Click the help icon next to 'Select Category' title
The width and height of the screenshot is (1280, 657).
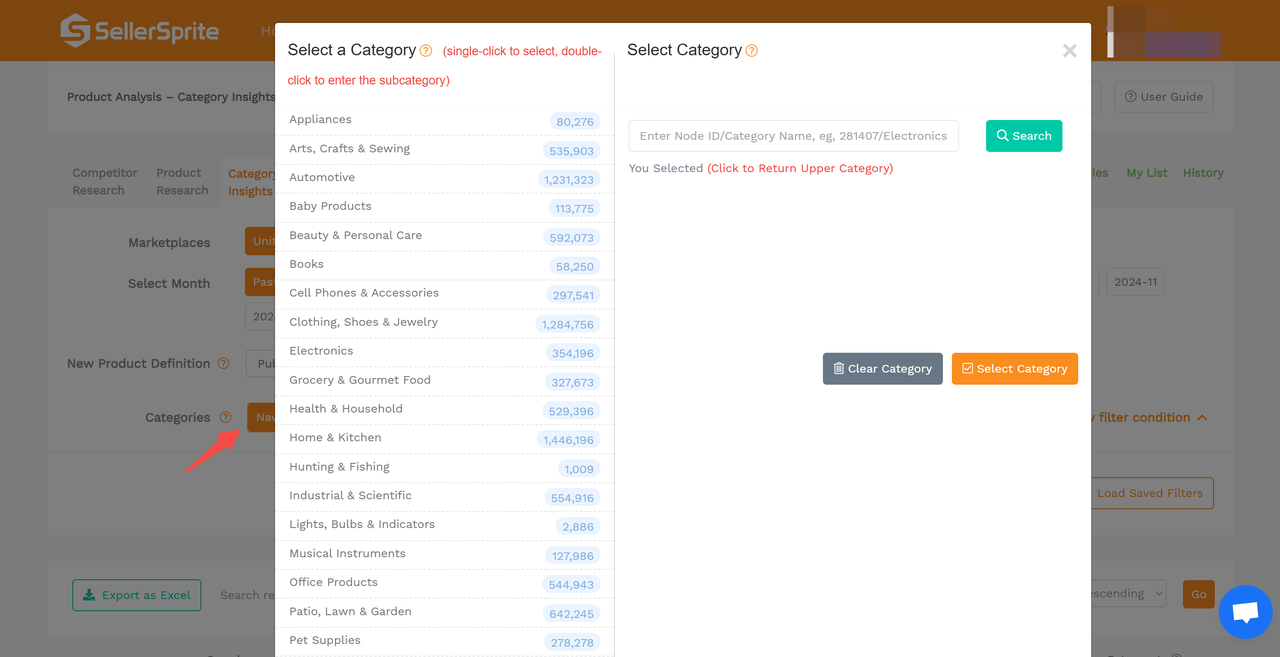pos(754,49)
